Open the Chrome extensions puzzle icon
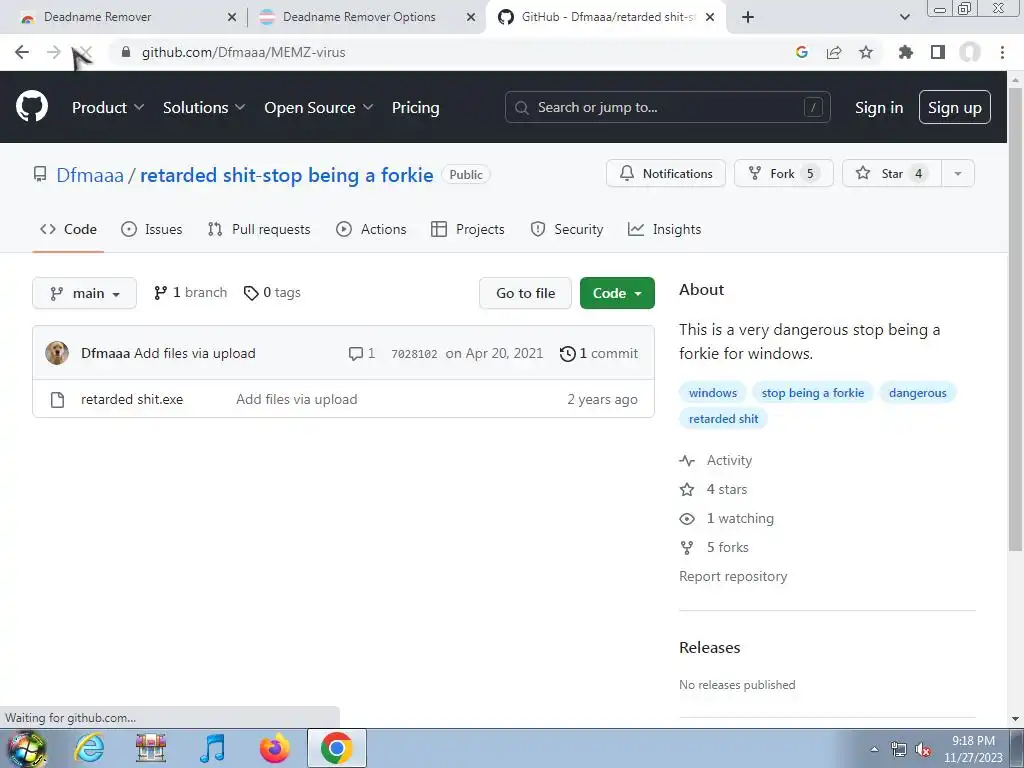Viewport: 1024px width, 768px height. 905,52
